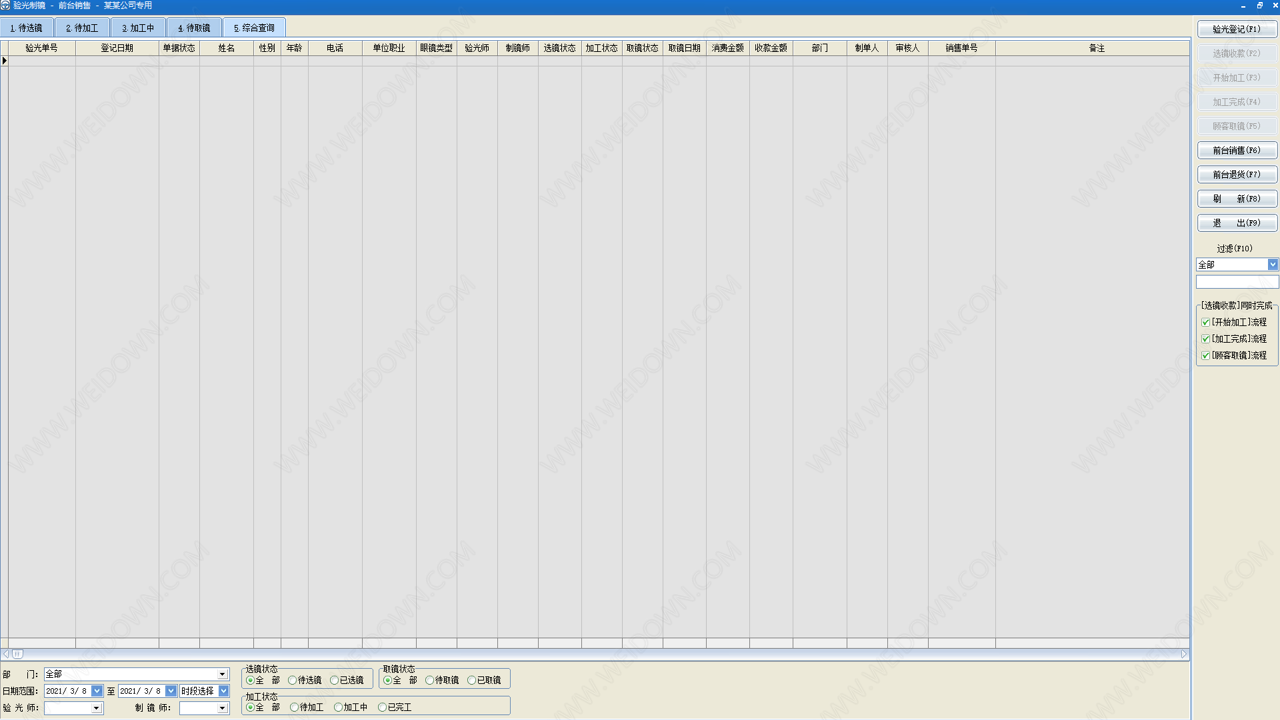The width and height of the screenshot is (1280, 720).
Task: Select the 待取镜 radio button
Action: pyautogui.click(x=430, y=681)
